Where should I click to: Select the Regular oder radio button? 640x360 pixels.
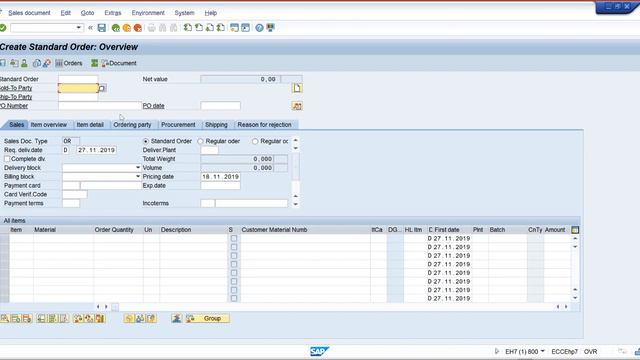click(200, 141)
